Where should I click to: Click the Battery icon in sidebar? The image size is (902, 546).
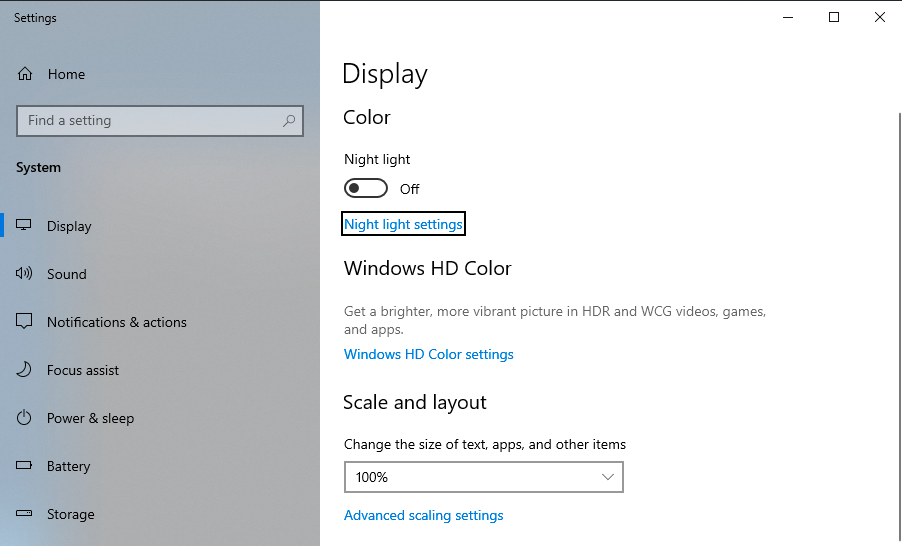tap(25, 466)
